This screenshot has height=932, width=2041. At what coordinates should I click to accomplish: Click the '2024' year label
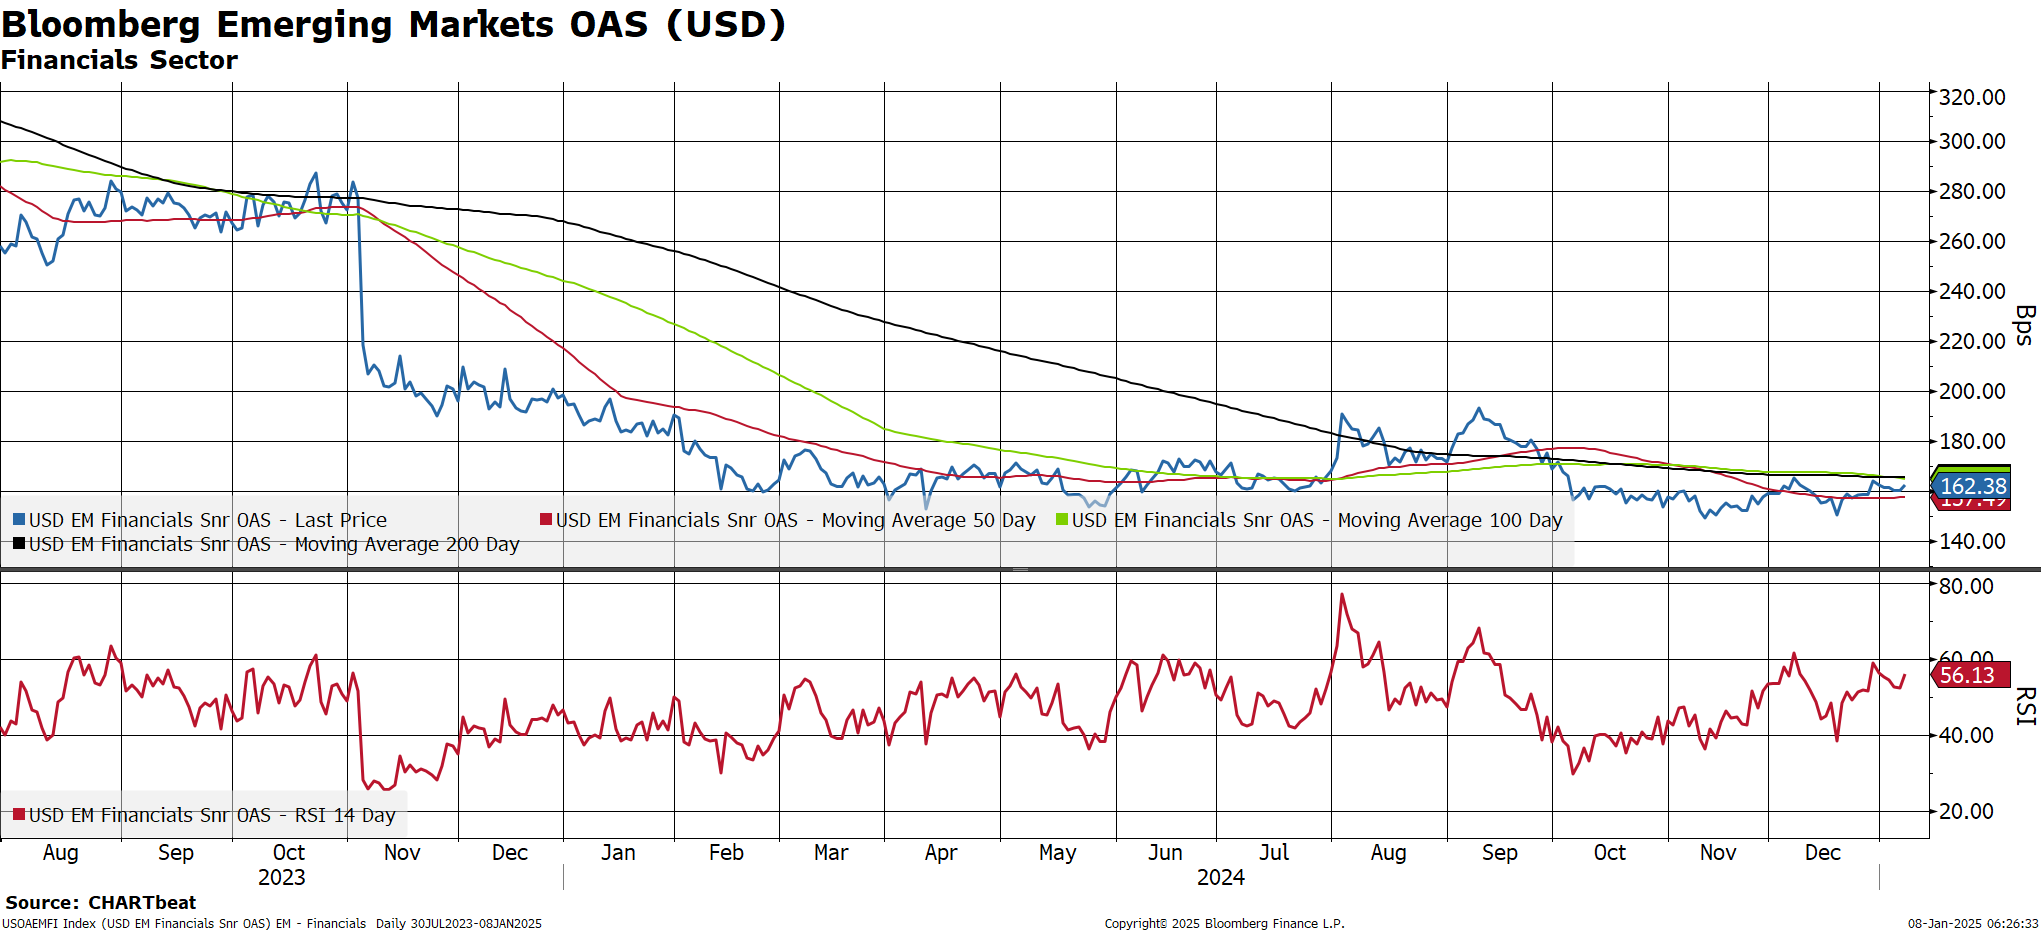pos(1221,877)
